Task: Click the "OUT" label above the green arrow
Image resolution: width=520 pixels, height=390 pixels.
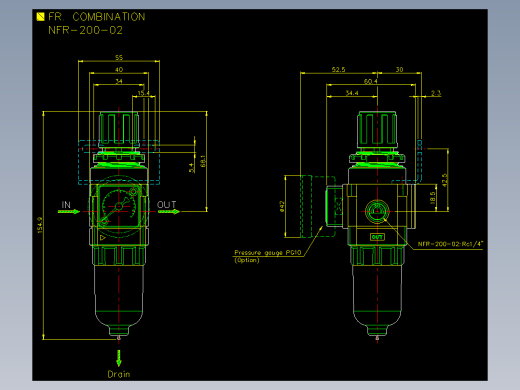Action: point(166,205)
